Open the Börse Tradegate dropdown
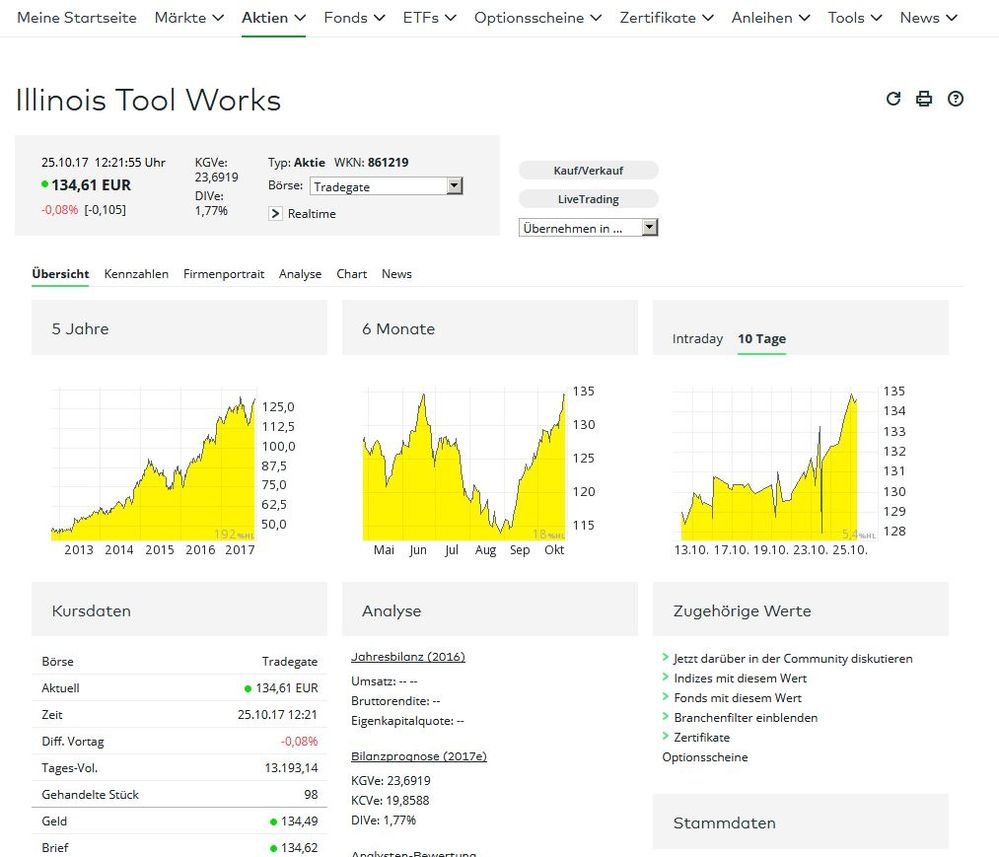The image size is (999, 857). point(386,186)
